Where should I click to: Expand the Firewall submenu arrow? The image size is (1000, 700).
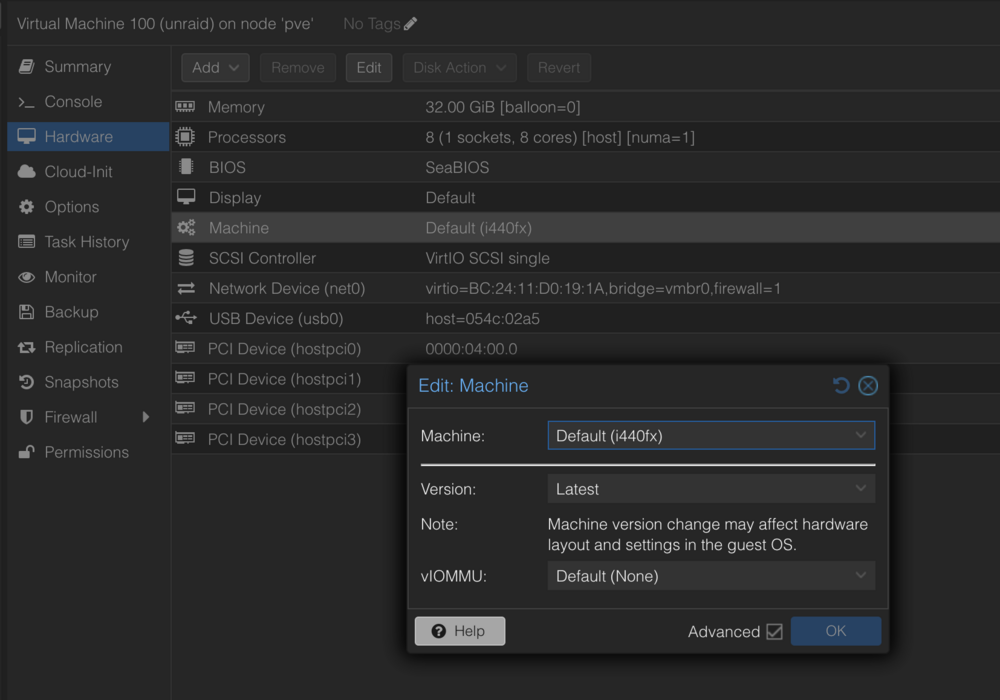click(x=146, y=417)
